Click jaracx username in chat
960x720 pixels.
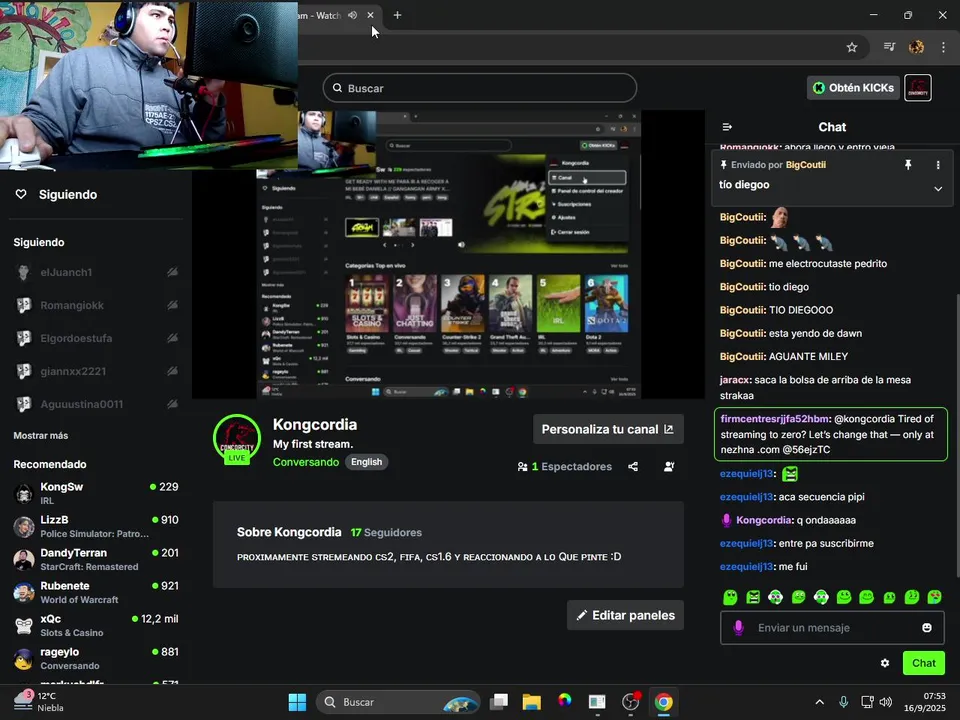[735, 380]
